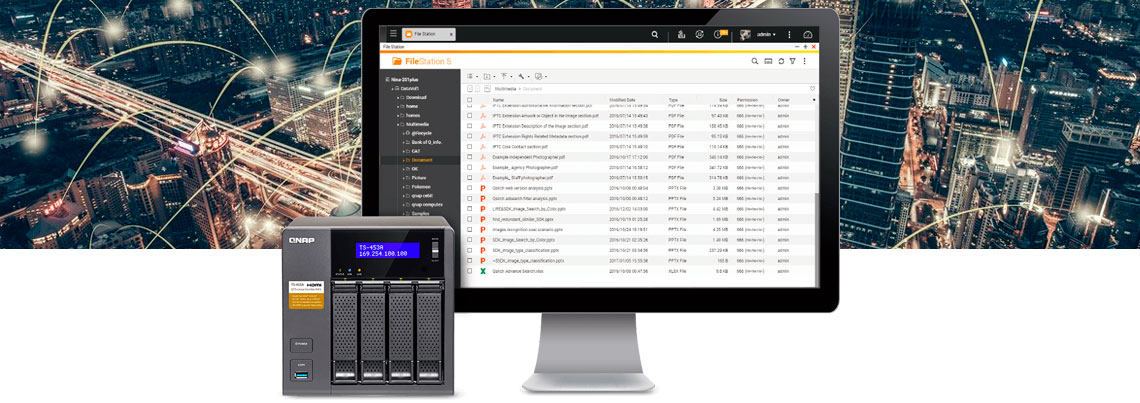Open the create folder dropdown in the toolbar

(489, 76)
